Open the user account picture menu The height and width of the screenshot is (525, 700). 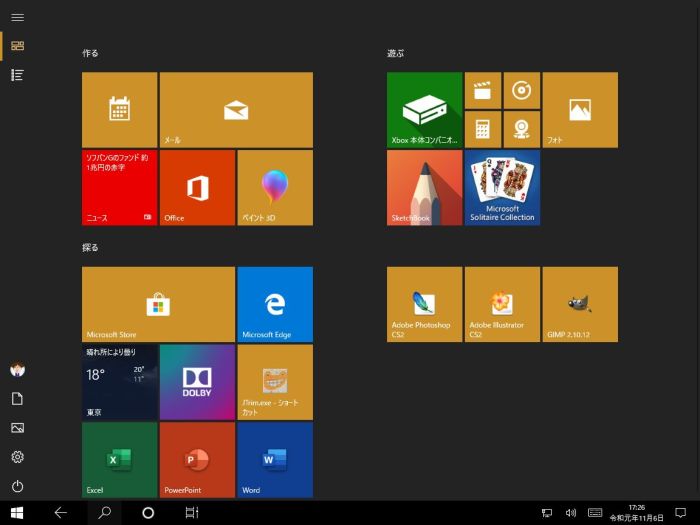click(x=17, y=370)
